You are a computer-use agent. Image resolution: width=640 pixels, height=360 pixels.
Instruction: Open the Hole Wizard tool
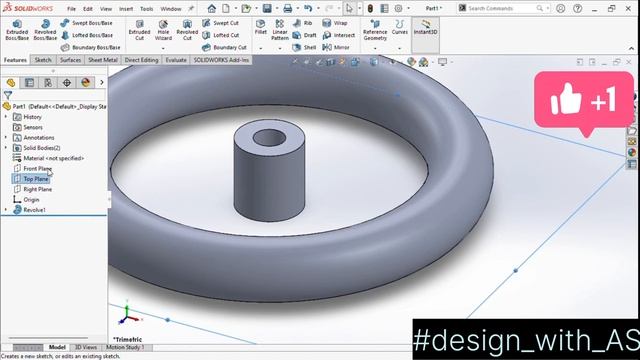(163, 30)
